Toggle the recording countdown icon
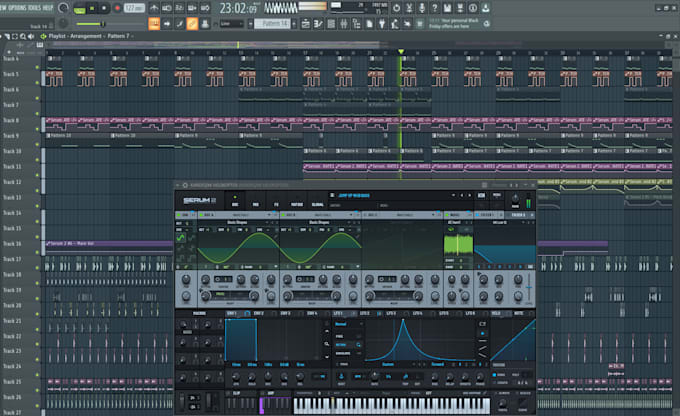This screenshot has height=416, width=680. pyautogui.click(x=180, y=8)
